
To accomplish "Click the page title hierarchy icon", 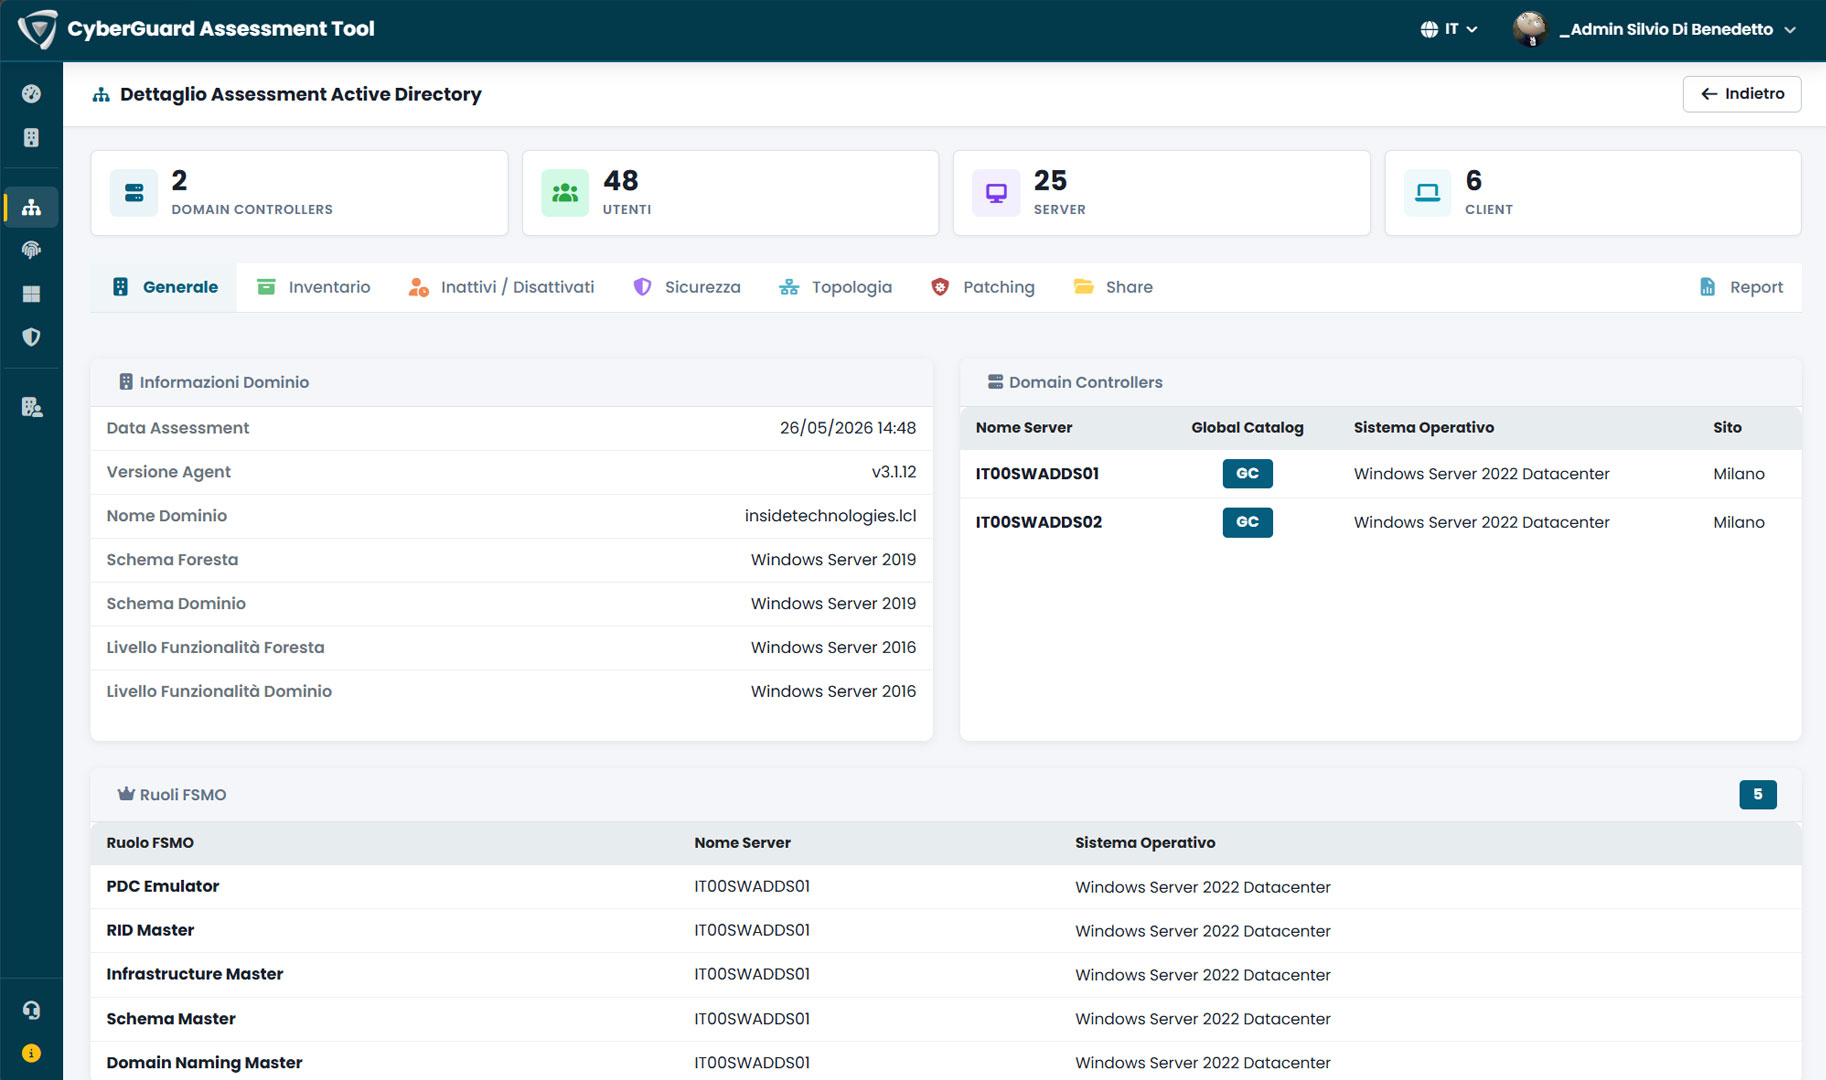I will pos(101,94).
